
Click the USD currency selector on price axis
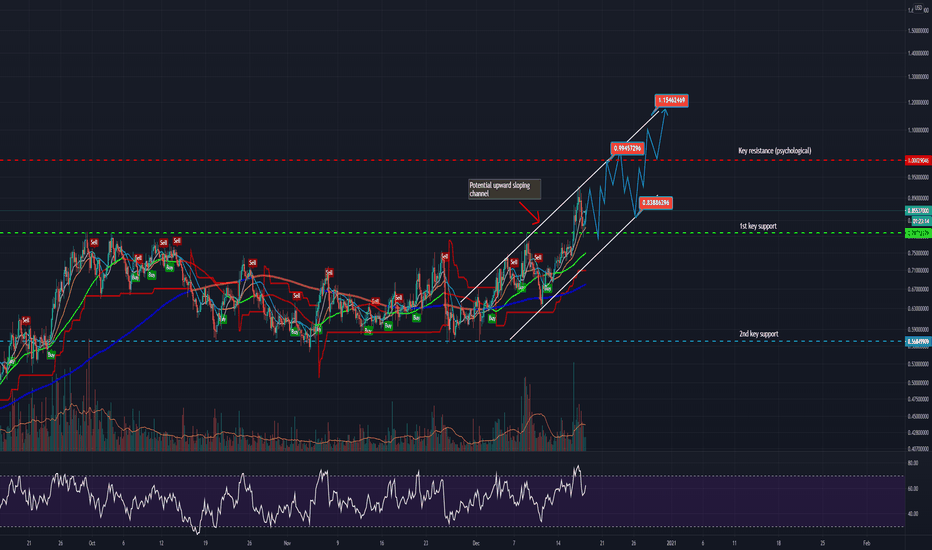[919, 7]
